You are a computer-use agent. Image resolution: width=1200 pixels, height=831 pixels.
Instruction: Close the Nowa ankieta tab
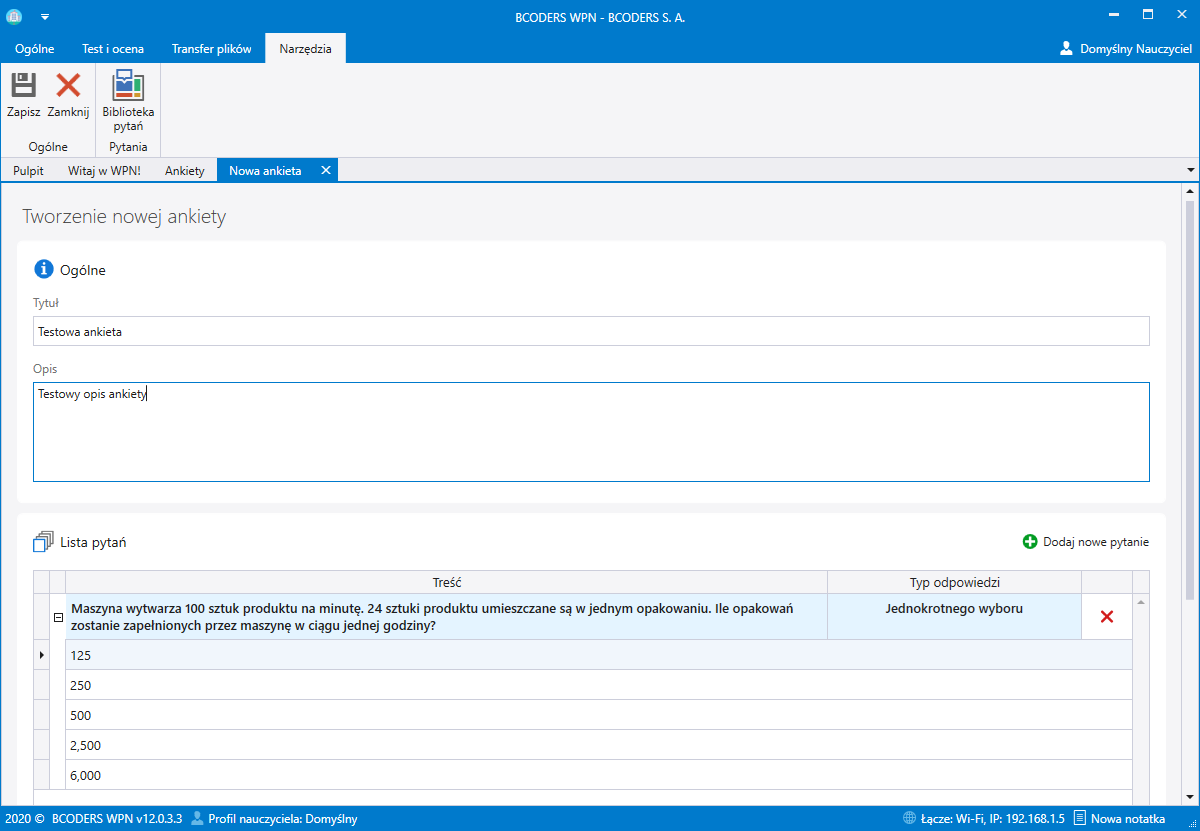pyautogui.click(x=325, y=170)
